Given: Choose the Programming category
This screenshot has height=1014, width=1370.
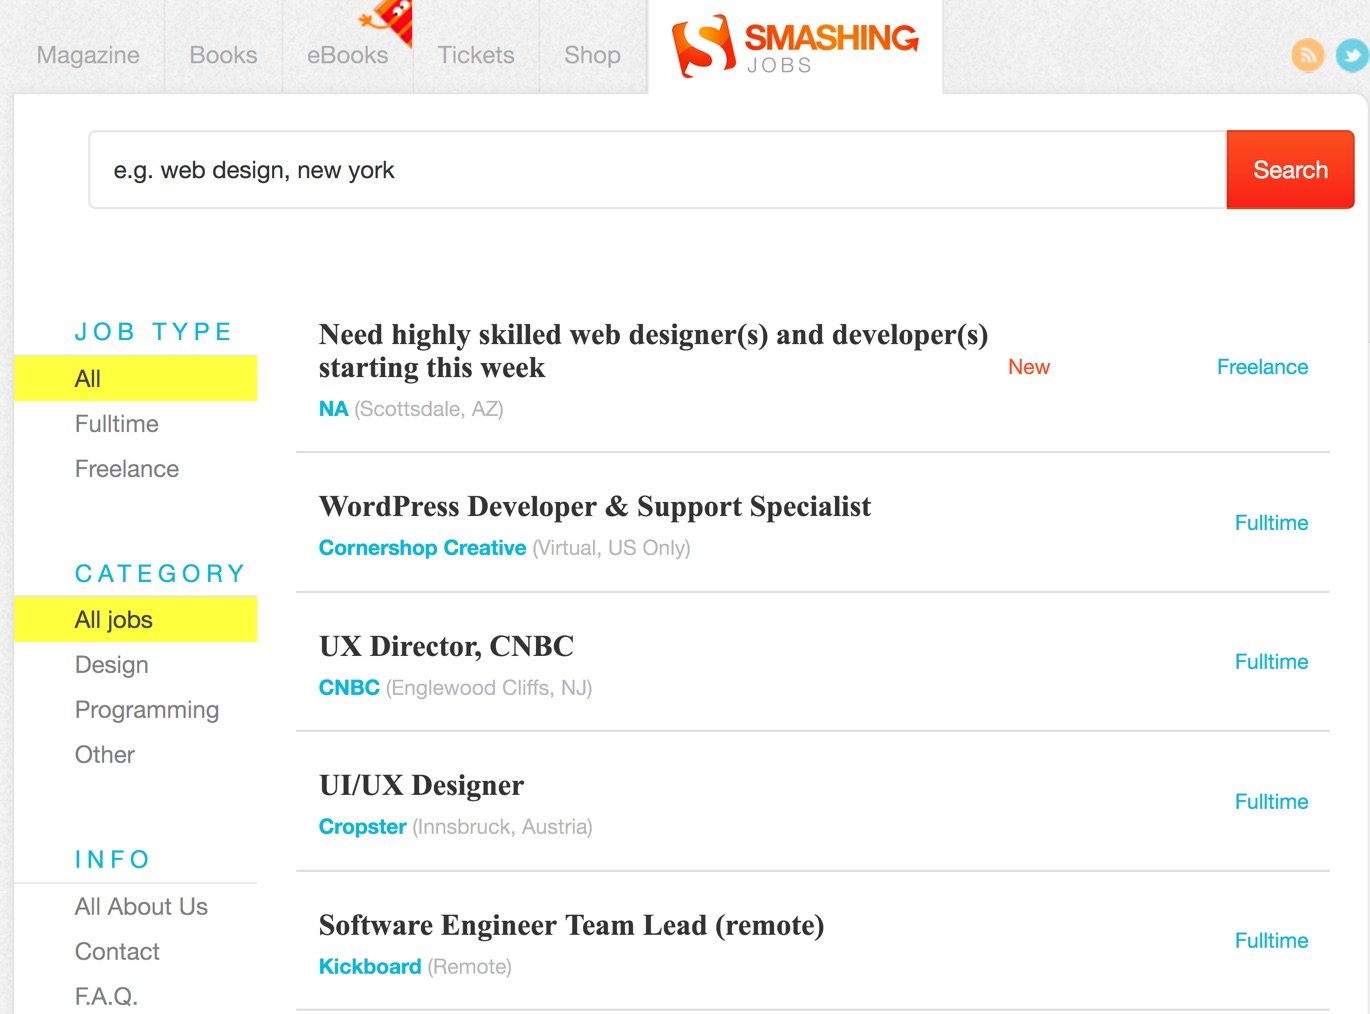Looking at the screenshot, I should click(147, 710).
